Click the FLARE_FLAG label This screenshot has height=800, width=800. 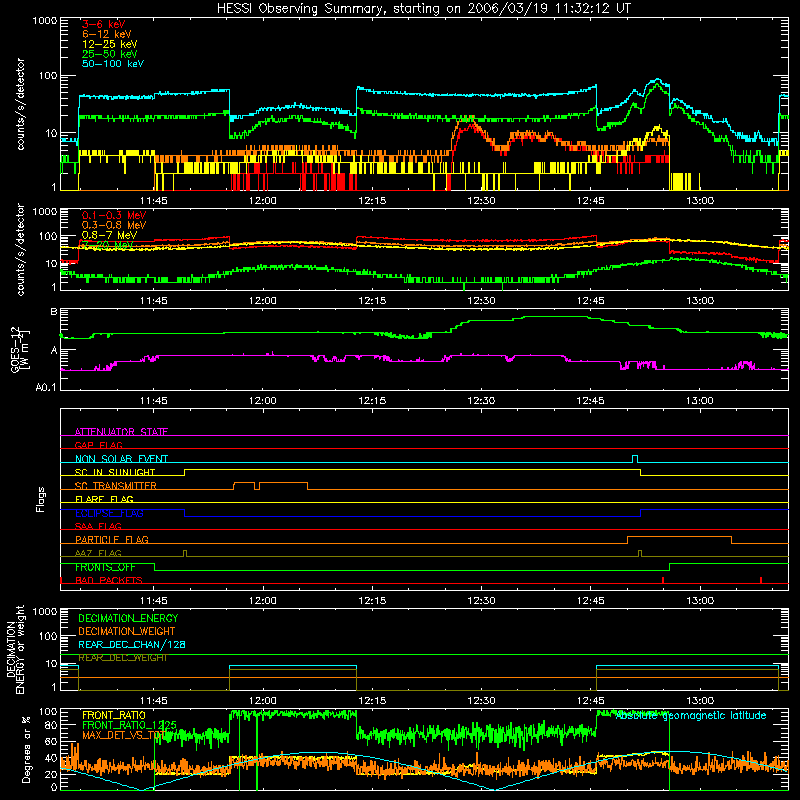(104, 499)
